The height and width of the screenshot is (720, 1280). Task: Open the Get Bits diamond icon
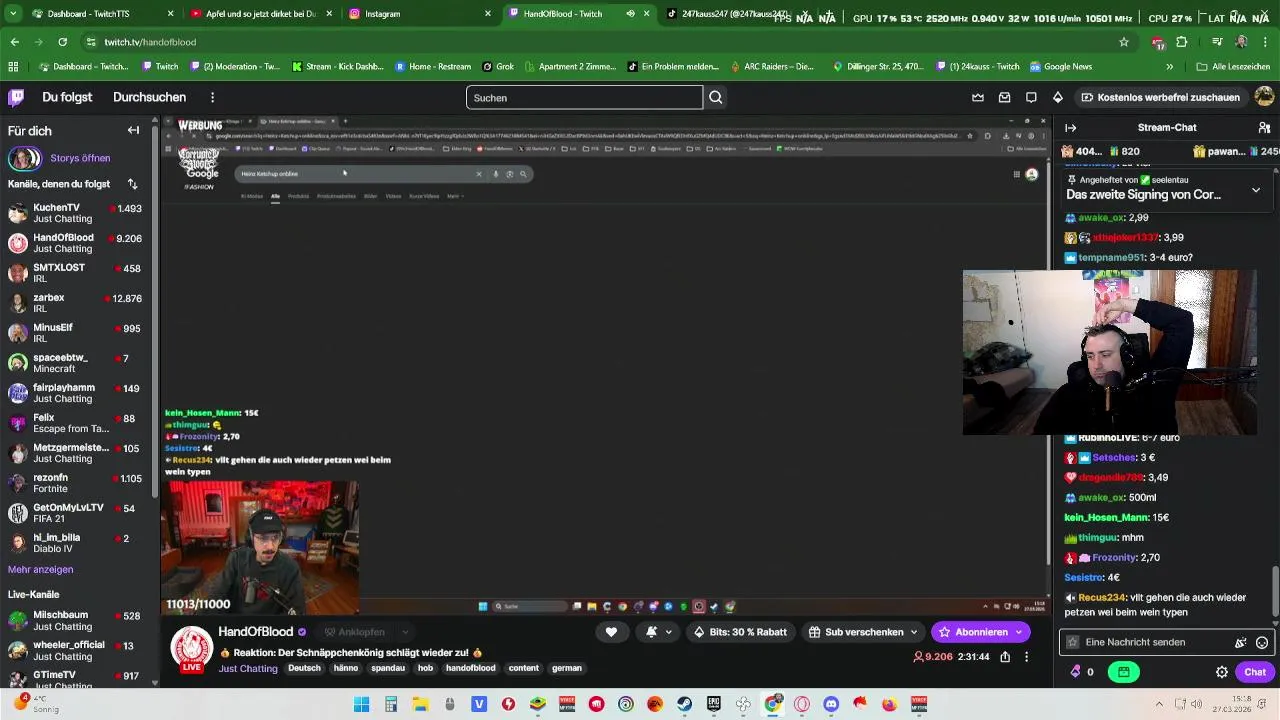[1058, 97]
